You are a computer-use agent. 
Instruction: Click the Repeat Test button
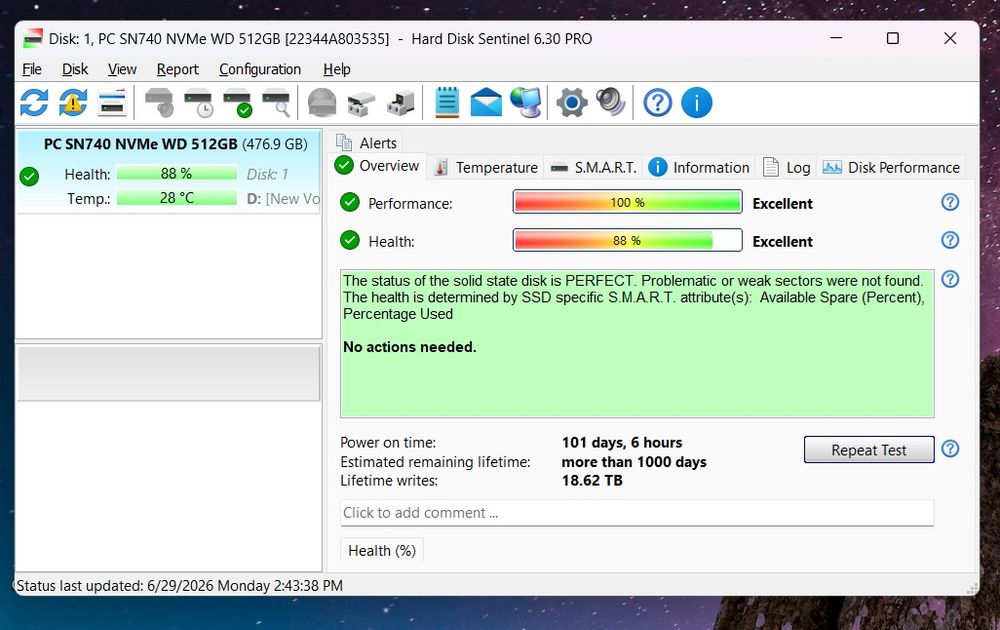point(869,450)
